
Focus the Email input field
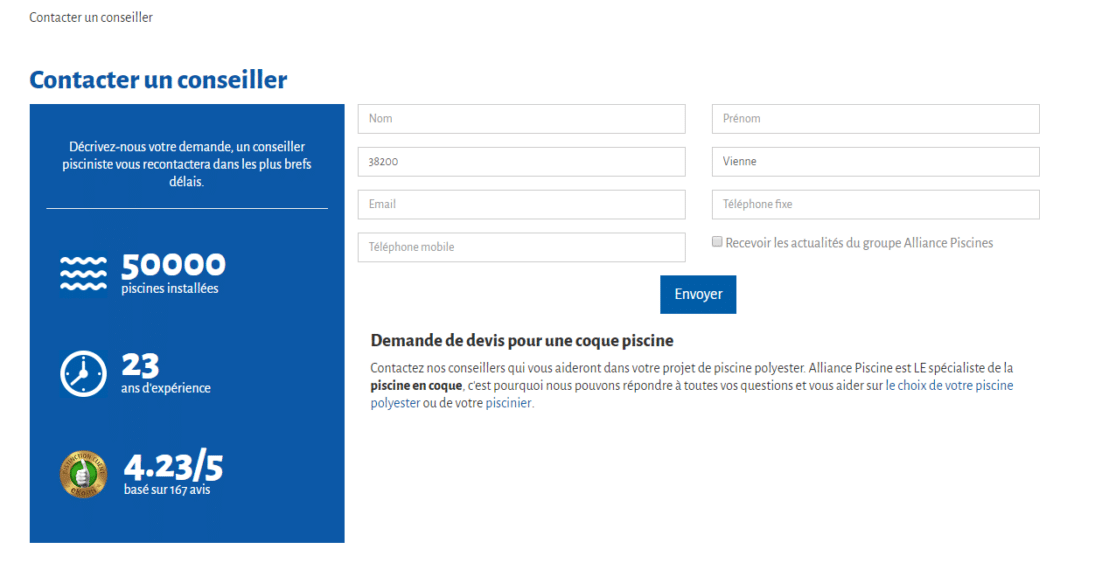point(521,204)
